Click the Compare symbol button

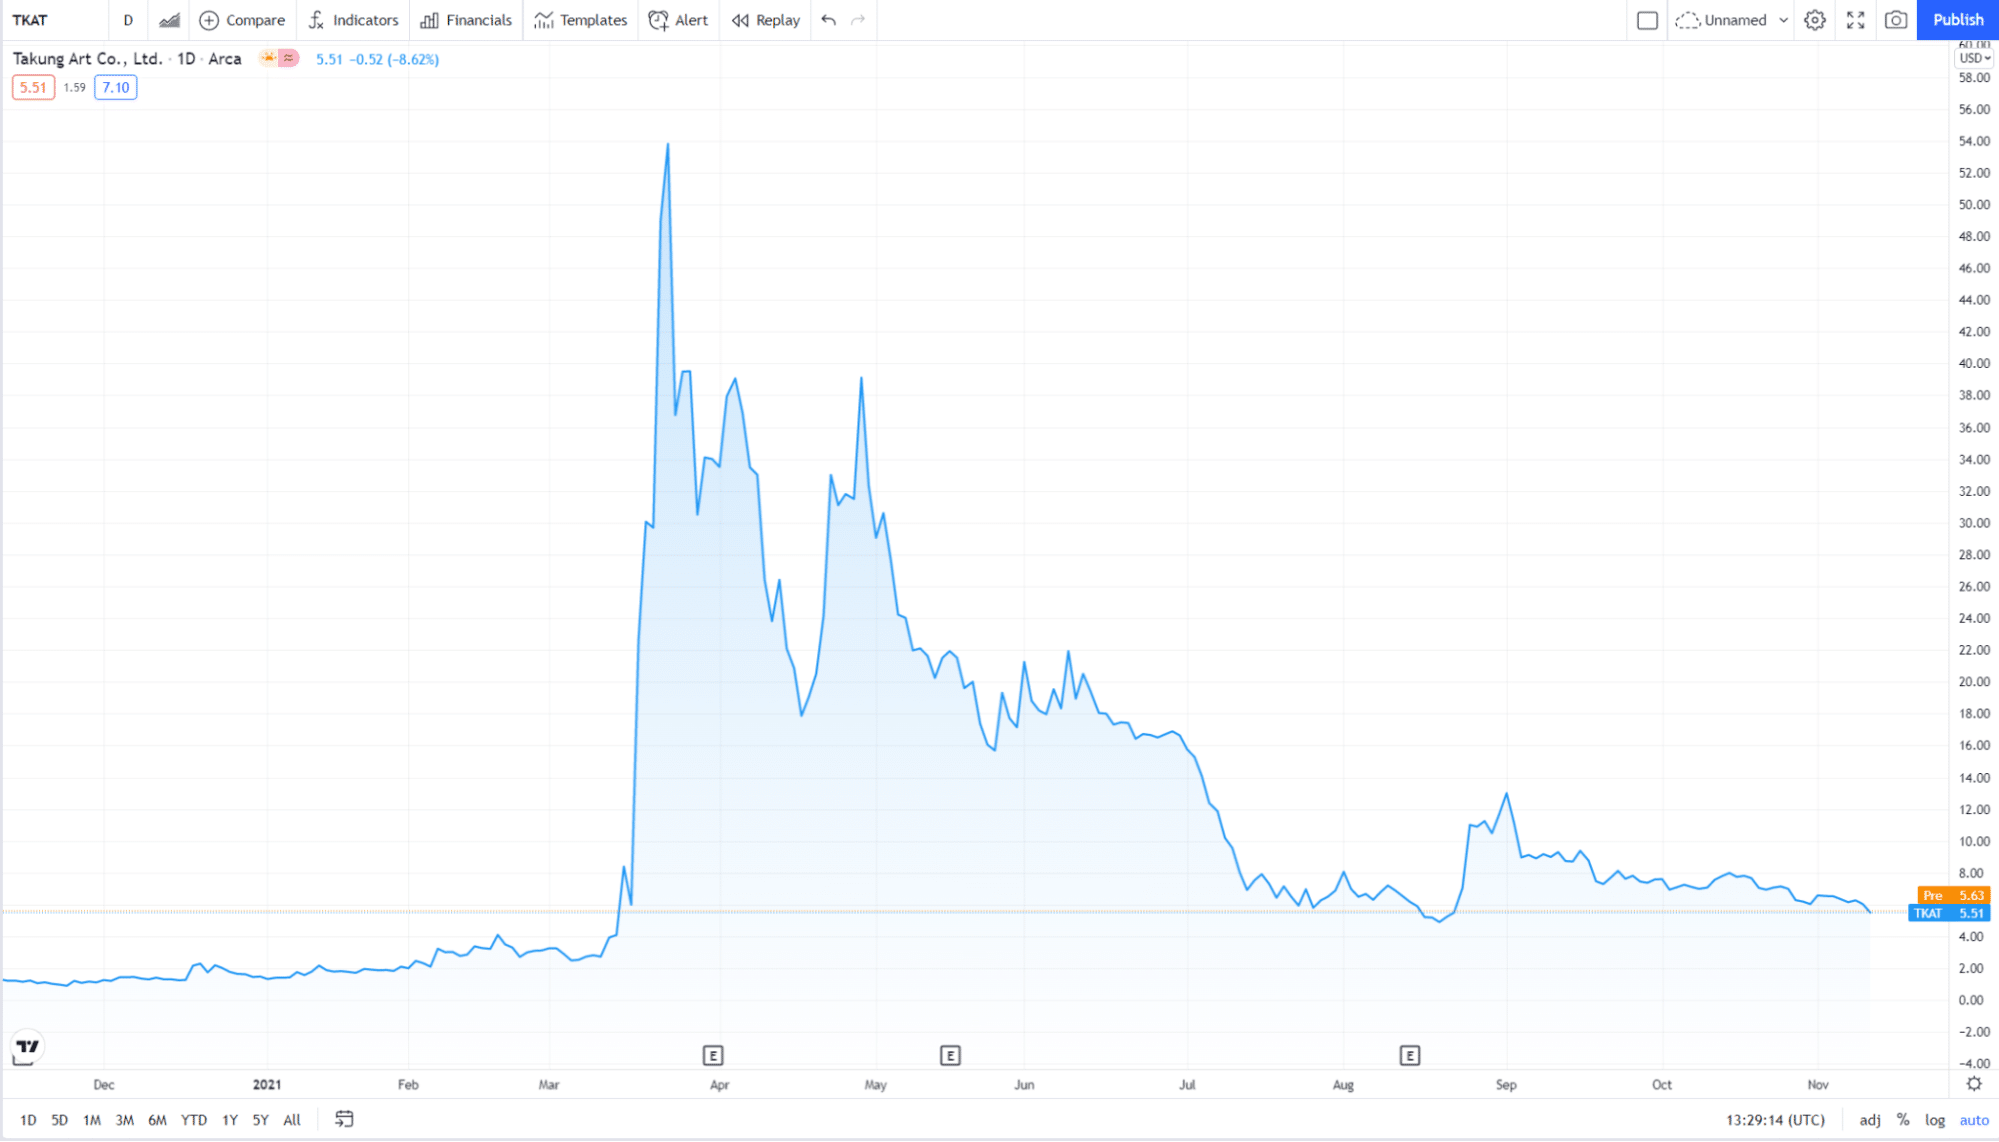click(x=242, y=20)
